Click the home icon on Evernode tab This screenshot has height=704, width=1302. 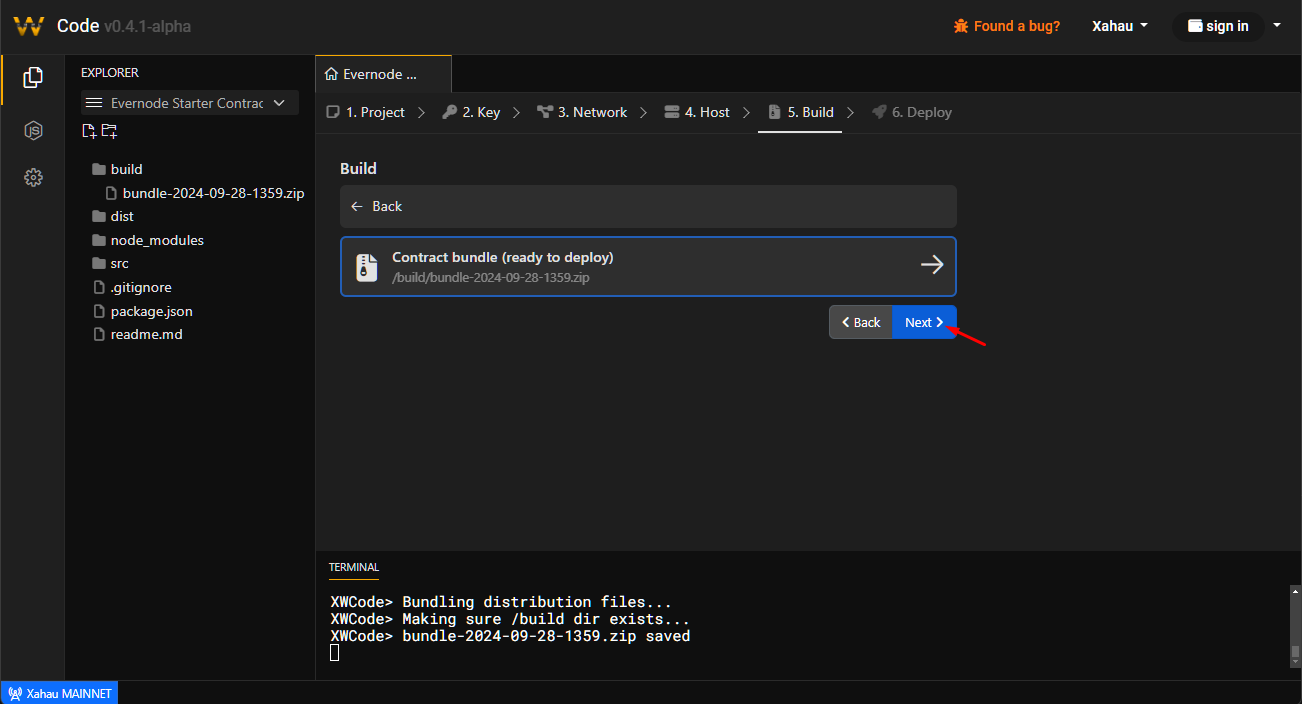coord(332,74)
